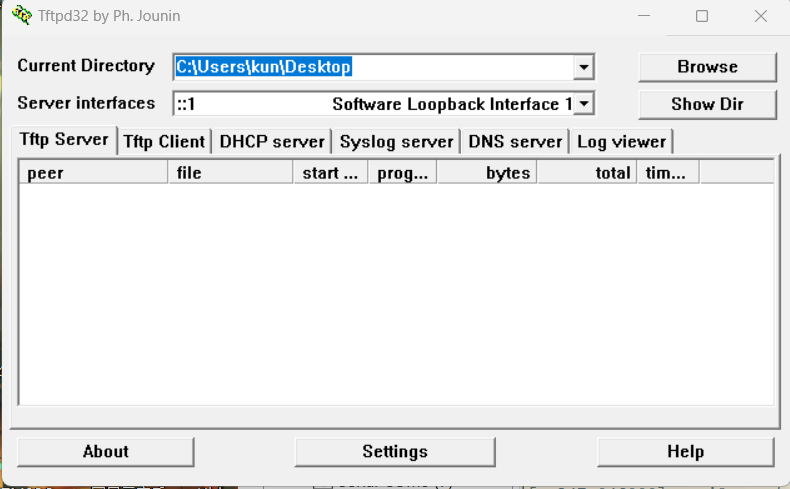
Task: Click the Browse button
Action: tap(707, 67)
